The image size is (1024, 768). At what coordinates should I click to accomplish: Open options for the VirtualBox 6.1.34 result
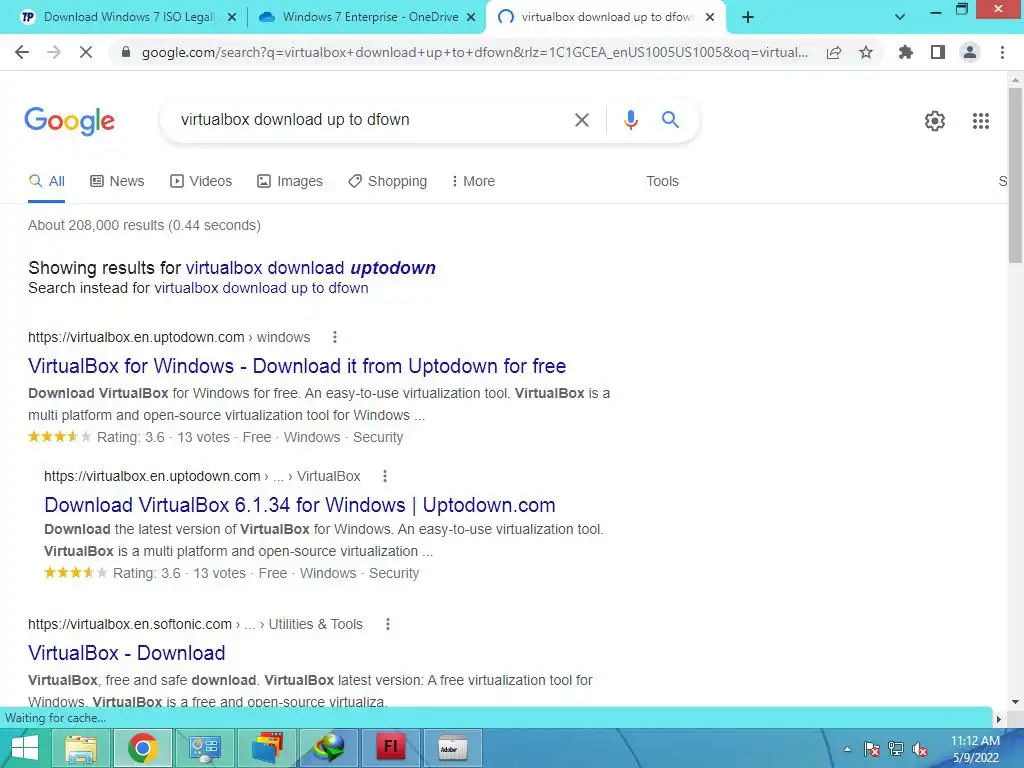pyautogui.click(x=385, y=476)
